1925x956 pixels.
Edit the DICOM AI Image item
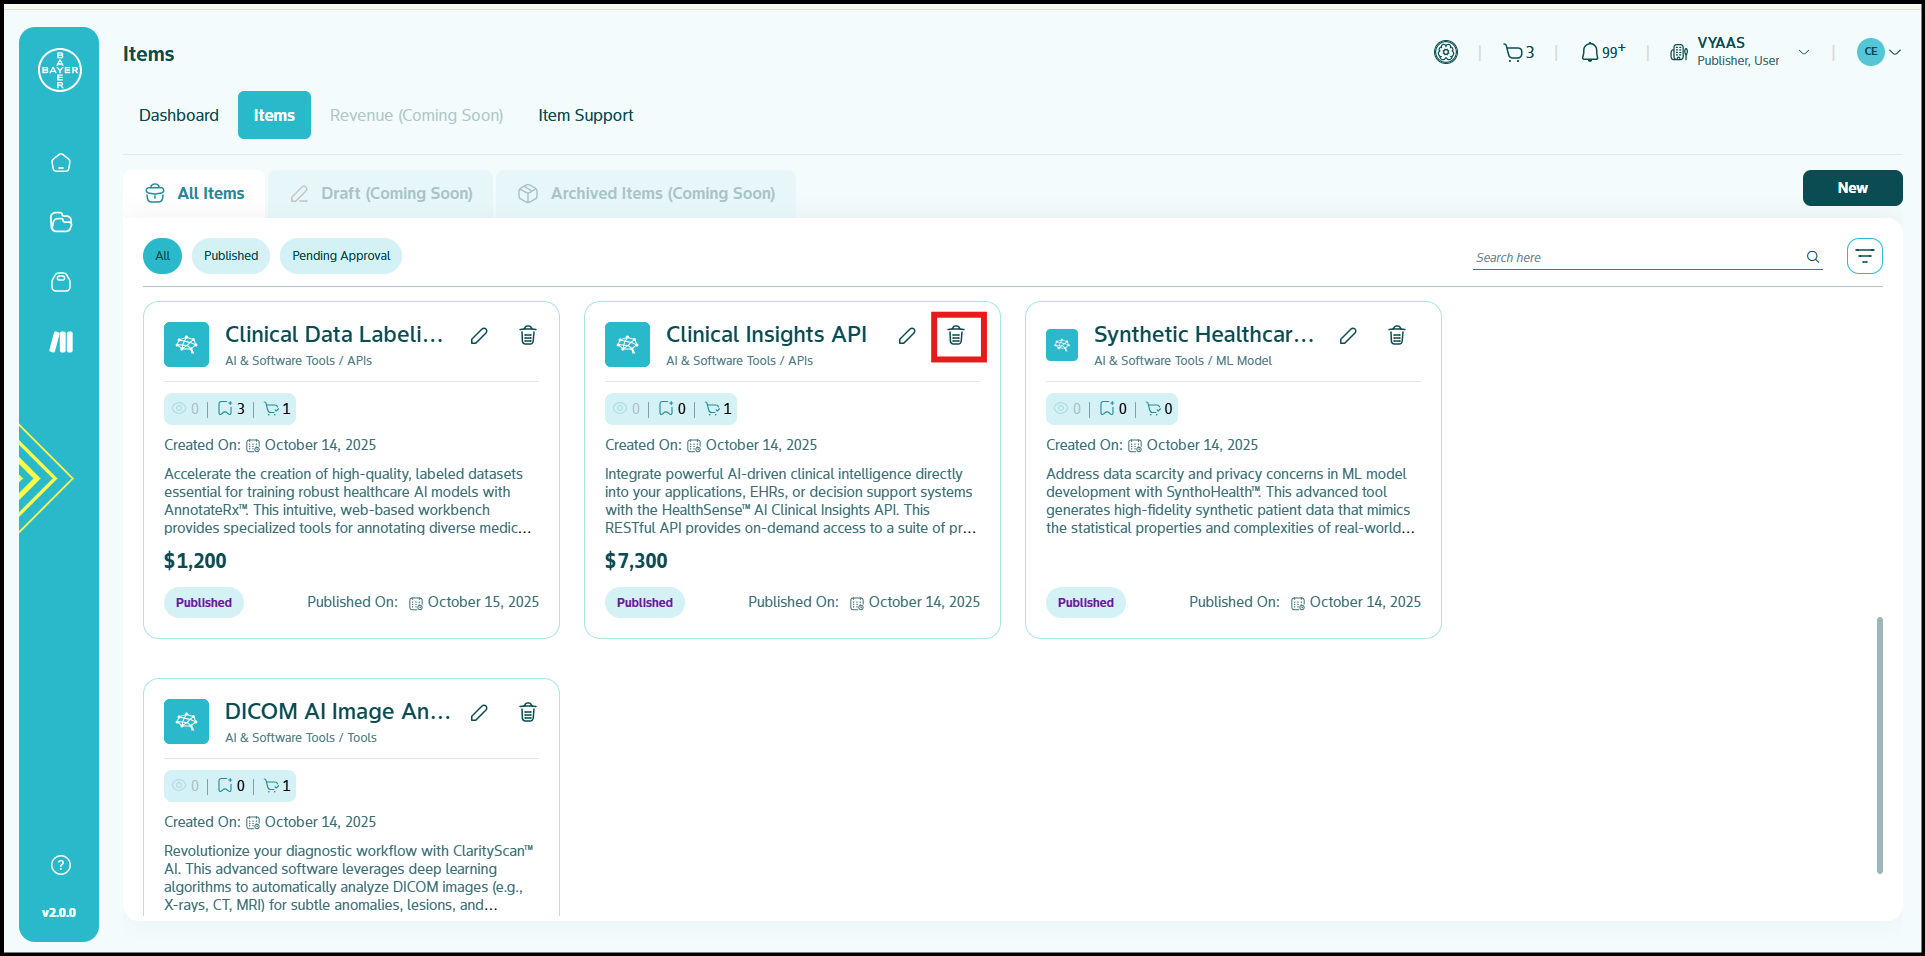tap(479, 713)
